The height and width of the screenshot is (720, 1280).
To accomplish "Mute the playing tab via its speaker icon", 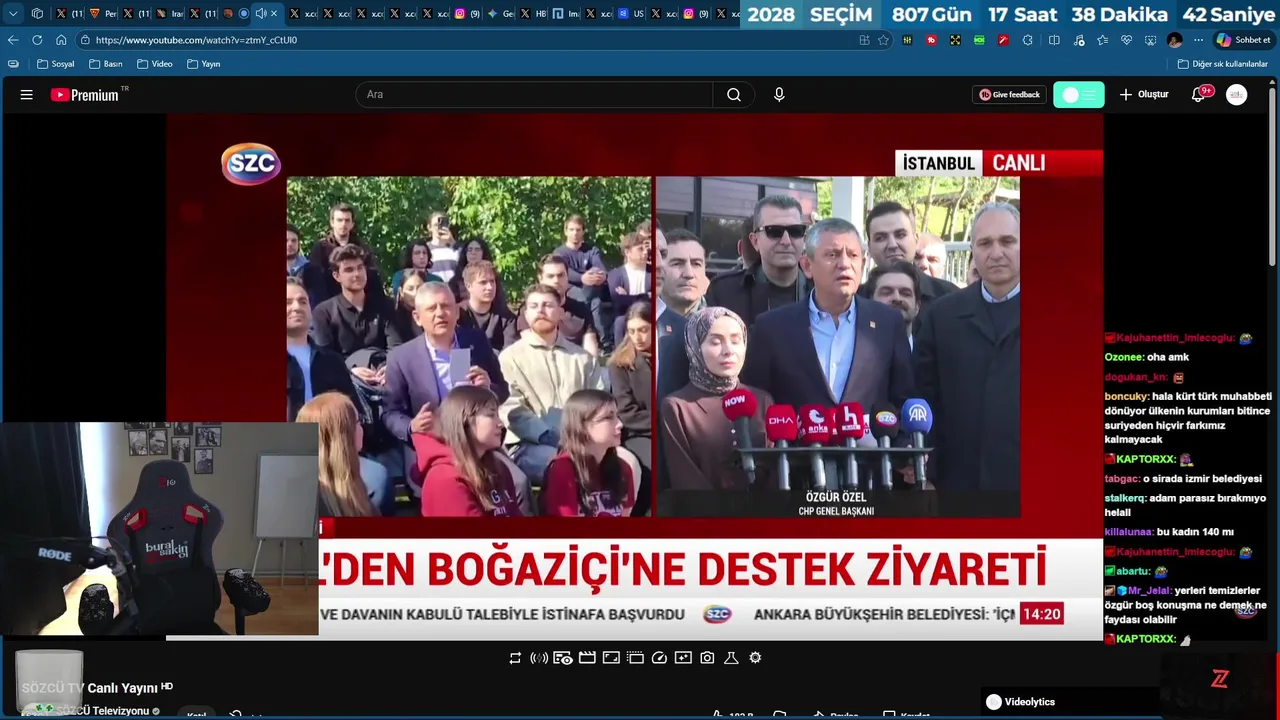I will point(261,13).
